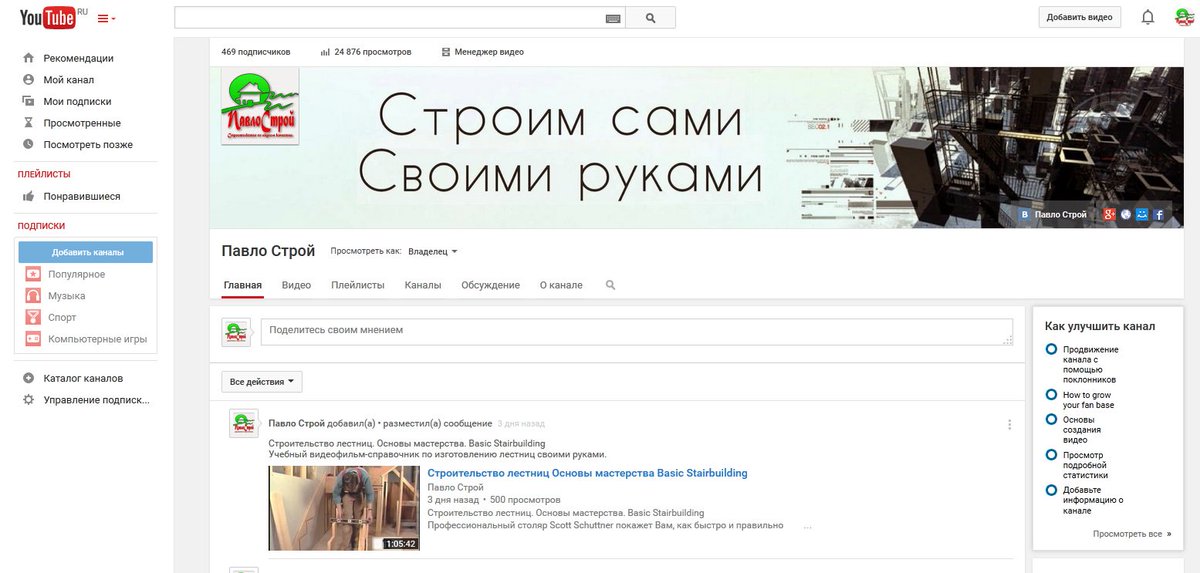Click the star icon beside Популярное

(32, 275)
